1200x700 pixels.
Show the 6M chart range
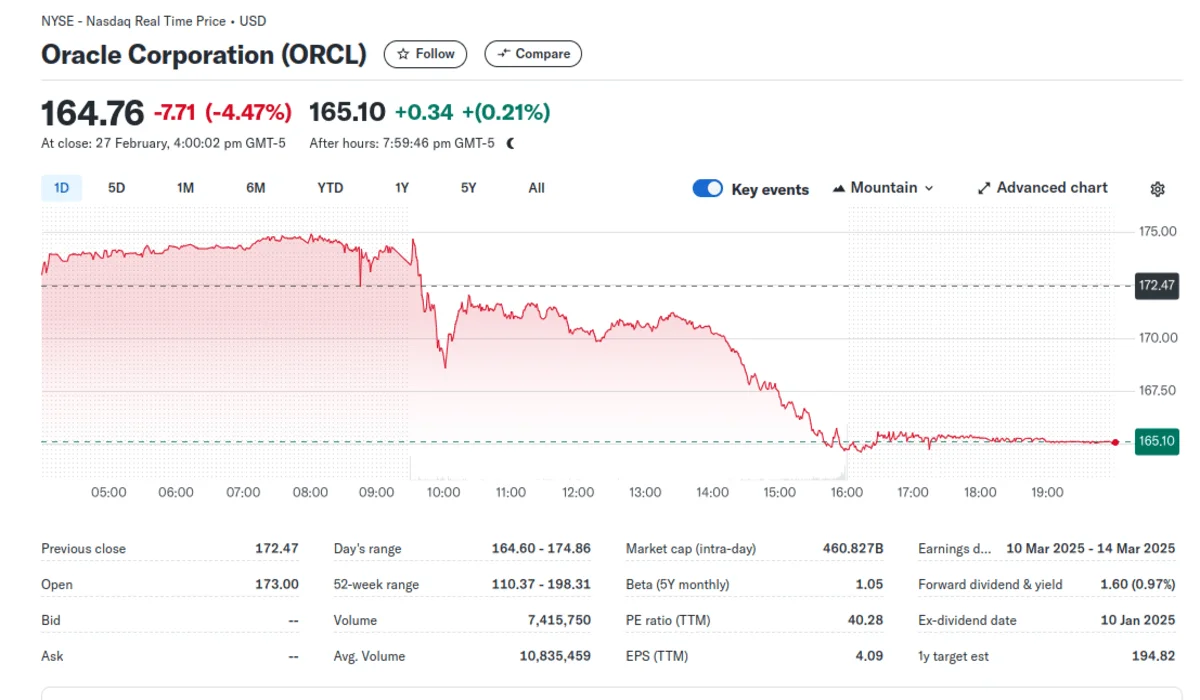click(x=256, y=188)
